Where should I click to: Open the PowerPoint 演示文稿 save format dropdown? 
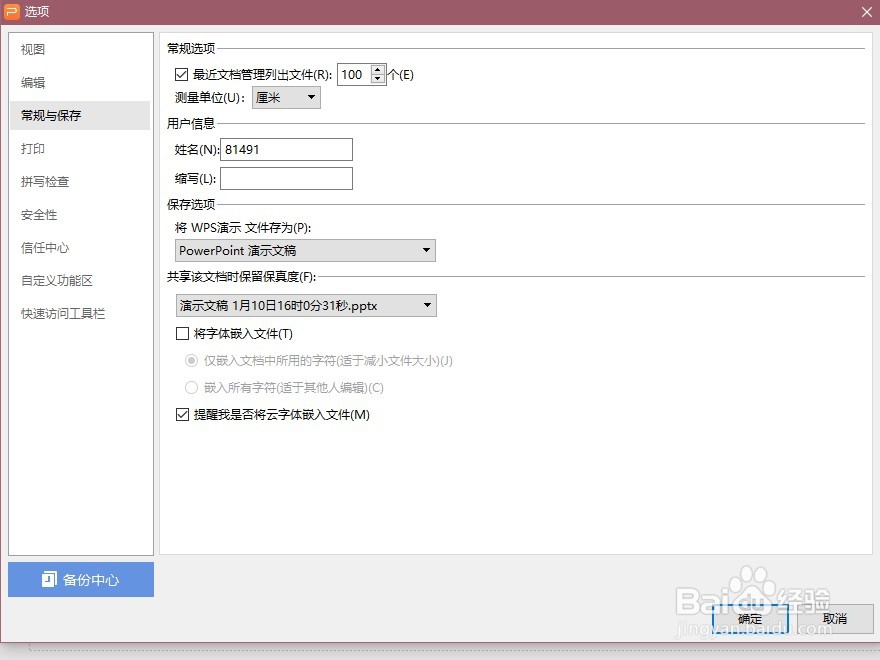pos(305,250)
